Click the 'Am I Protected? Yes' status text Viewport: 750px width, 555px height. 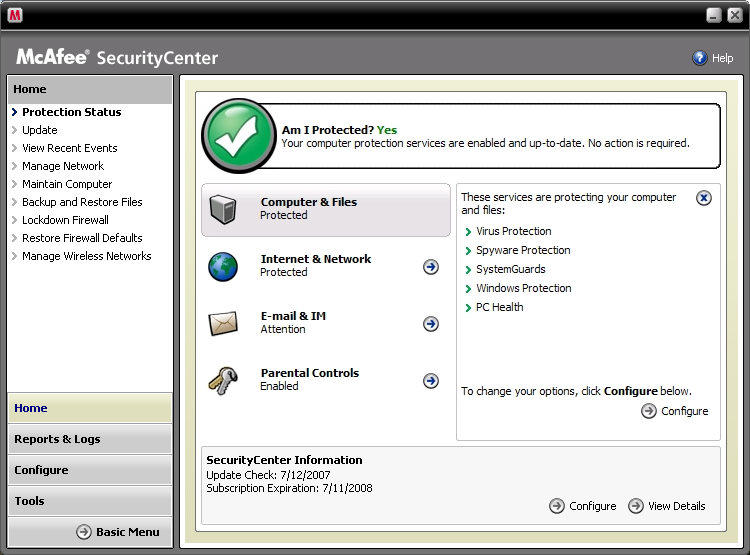[339, 130]
